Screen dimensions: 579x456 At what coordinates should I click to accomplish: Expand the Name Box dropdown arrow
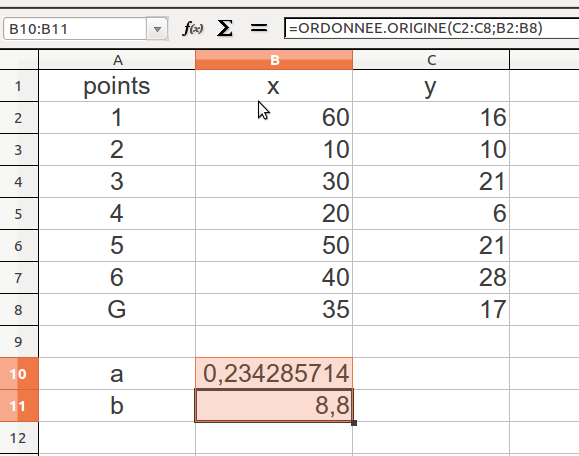[x=157, y=29]
